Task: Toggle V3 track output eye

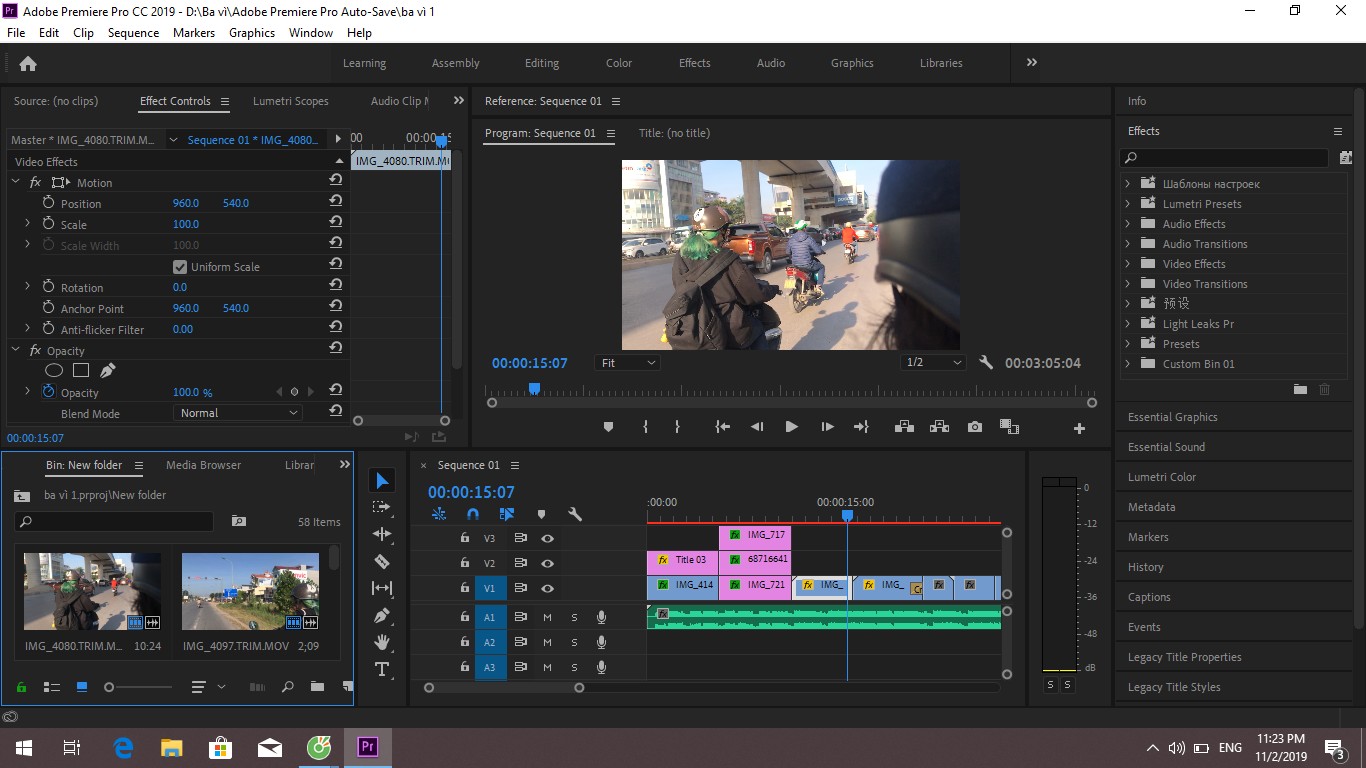Action: 547,538
